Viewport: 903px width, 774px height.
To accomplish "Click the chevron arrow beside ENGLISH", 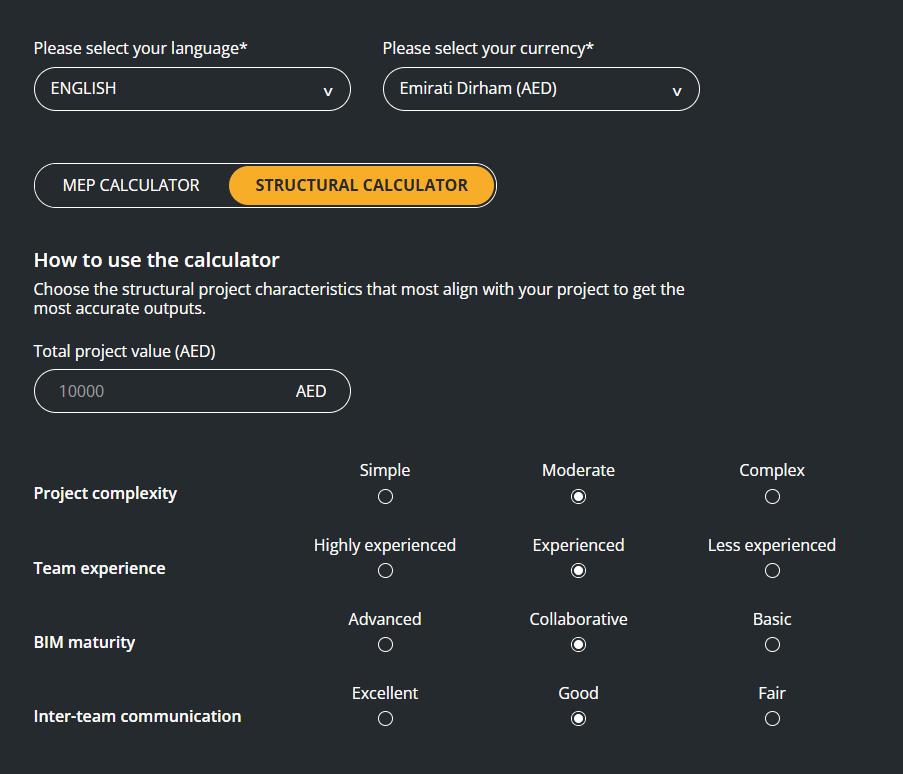I will (x=327, y=91).
